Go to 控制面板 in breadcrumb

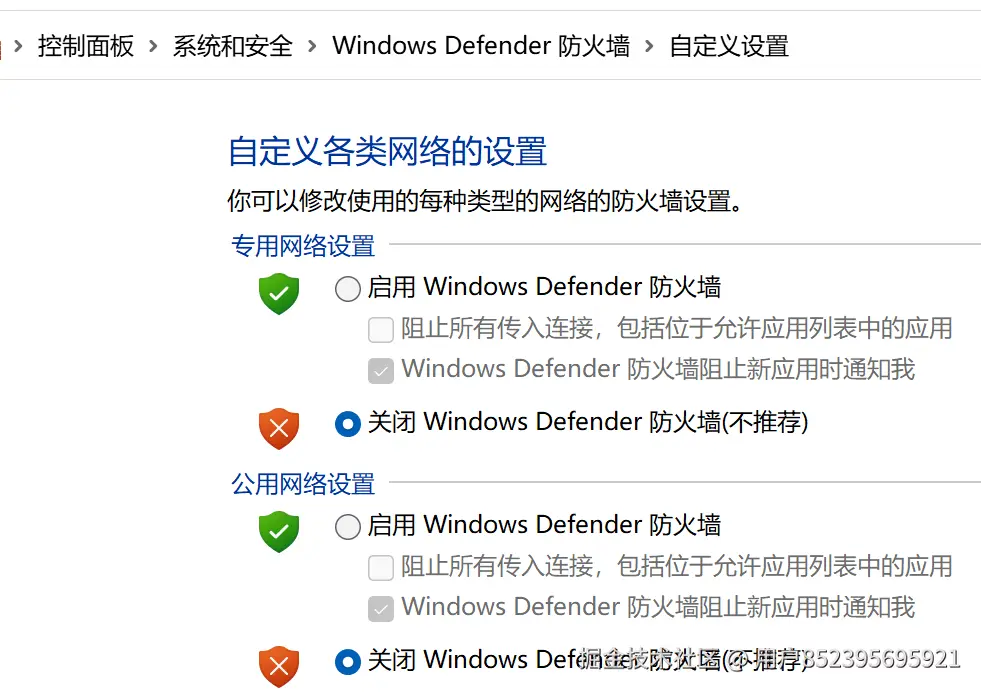86,46
